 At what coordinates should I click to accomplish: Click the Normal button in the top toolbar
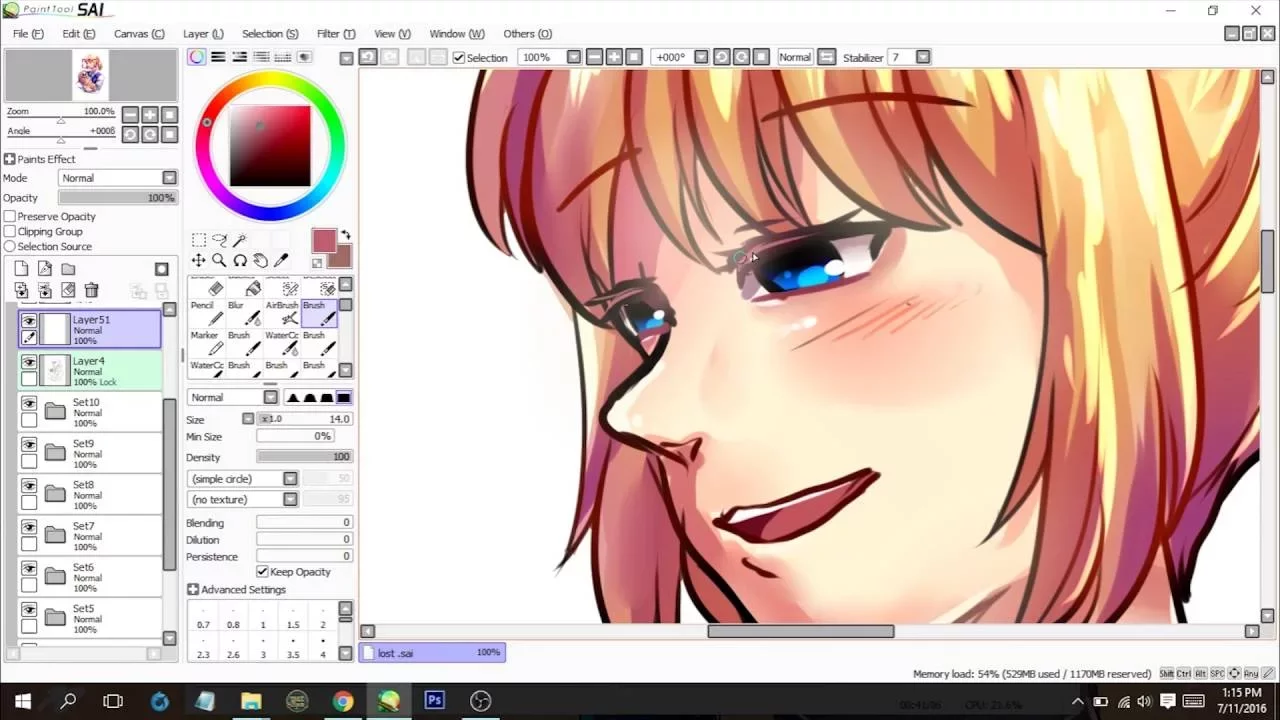point(795,57)
